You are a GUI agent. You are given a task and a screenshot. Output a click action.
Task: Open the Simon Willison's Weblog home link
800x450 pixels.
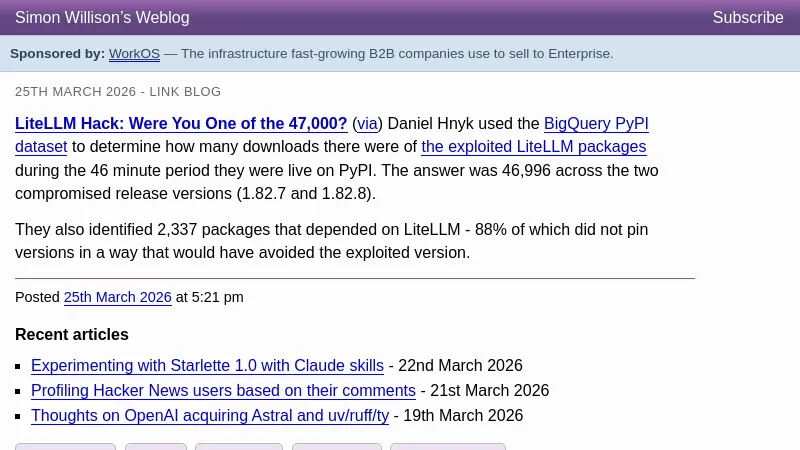pos(102,18)
